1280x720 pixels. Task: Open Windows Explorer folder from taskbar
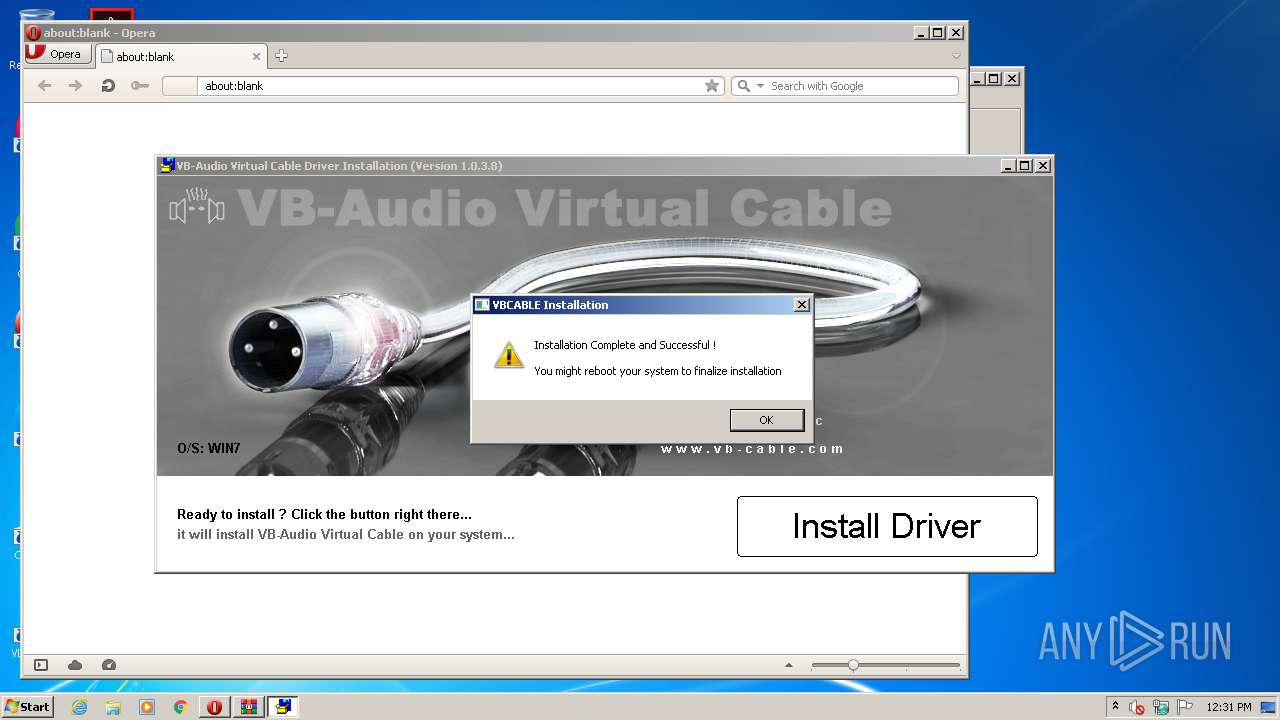(113, 707)
